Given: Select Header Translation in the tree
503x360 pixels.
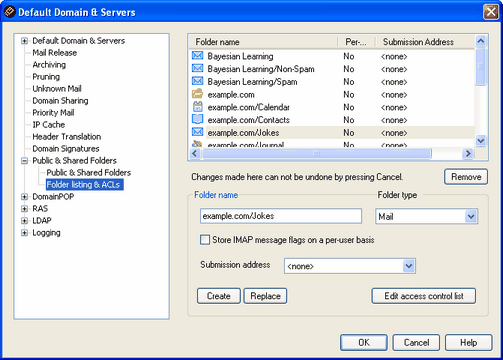Looking at the screenshot, I should (66, 137).
